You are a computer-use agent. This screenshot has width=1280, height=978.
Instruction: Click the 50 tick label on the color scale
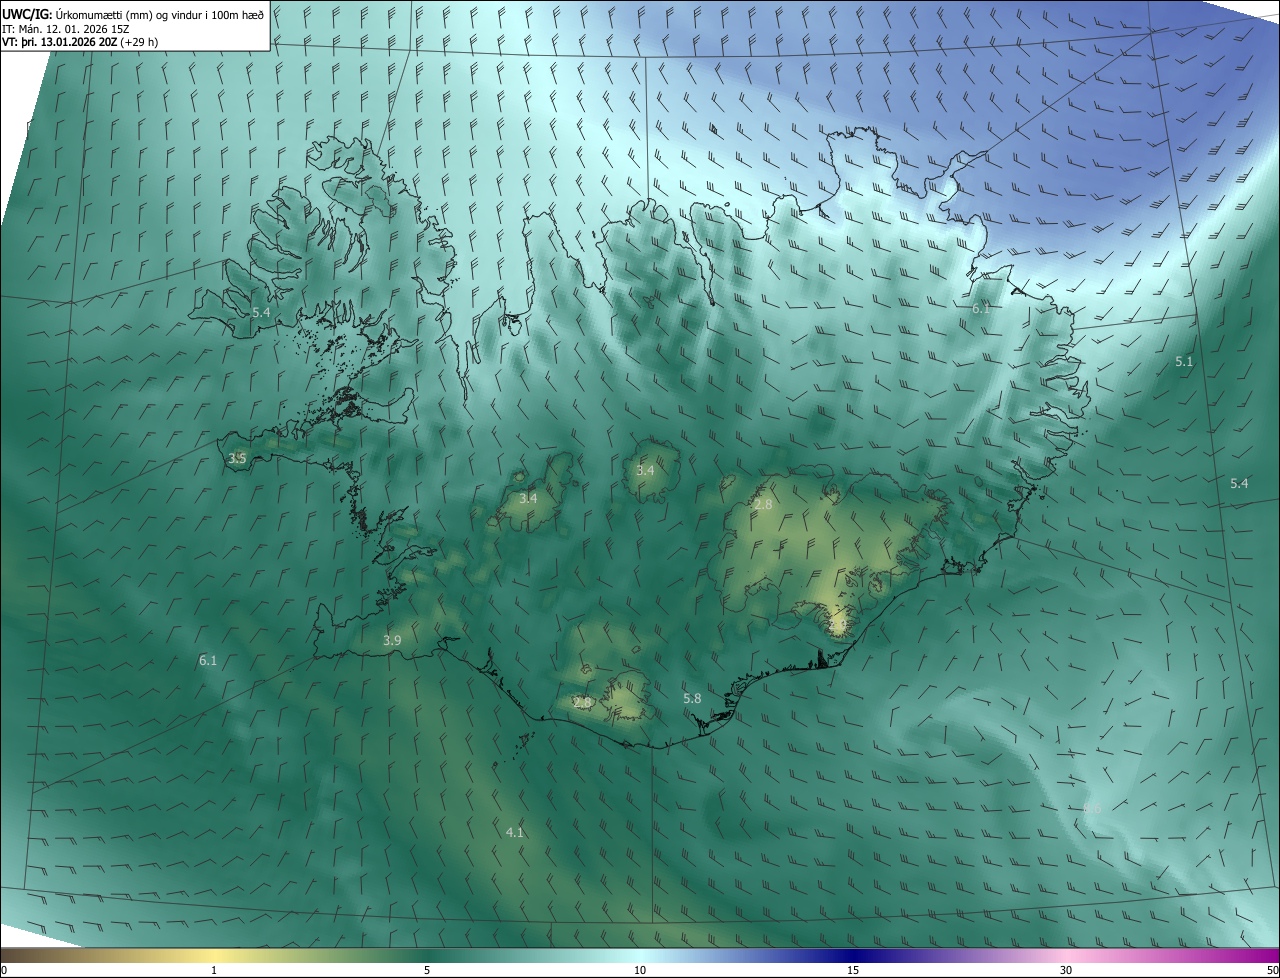[1272, 970]
